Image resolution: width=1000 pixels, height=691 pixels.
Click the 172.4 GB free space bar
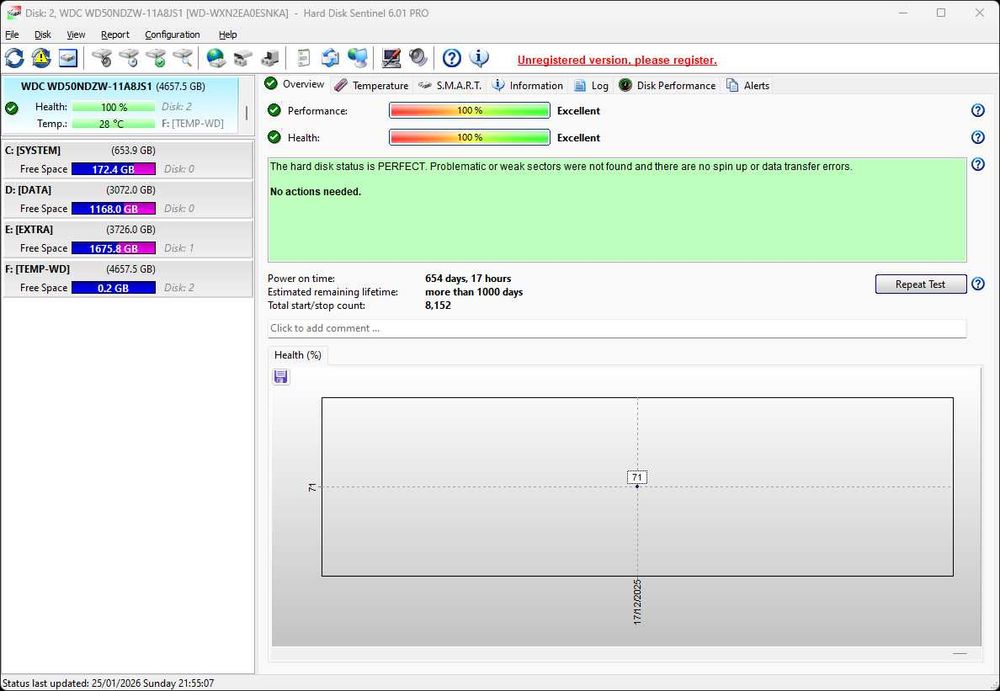tap(114, 169)
